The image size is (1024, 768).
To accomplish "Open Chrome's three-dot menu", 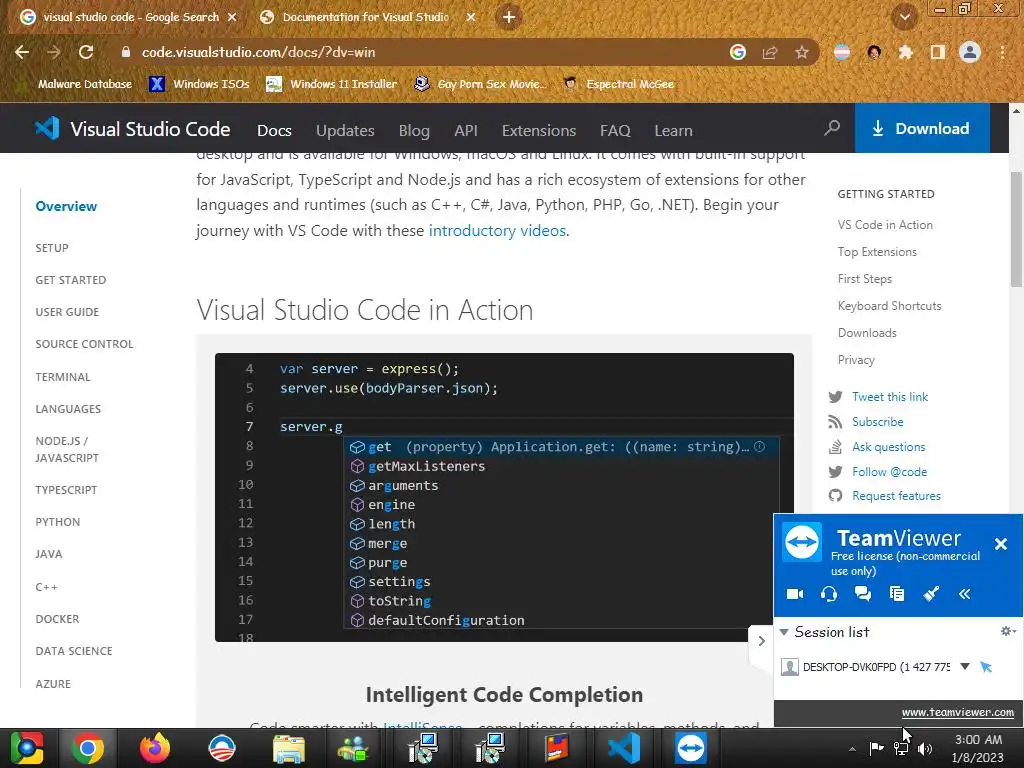I will (1002, 52).
